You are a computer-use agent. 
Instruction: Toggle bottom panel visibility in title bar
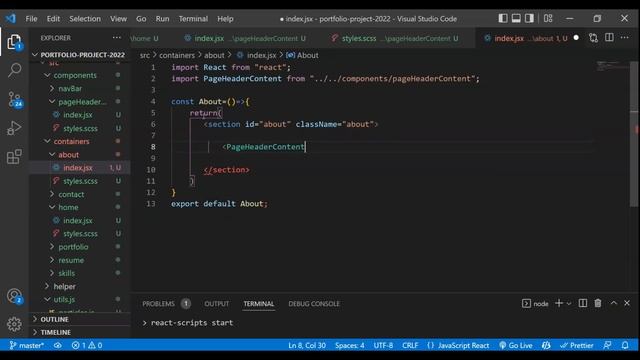pyautogui.click(x=516, y=18)
